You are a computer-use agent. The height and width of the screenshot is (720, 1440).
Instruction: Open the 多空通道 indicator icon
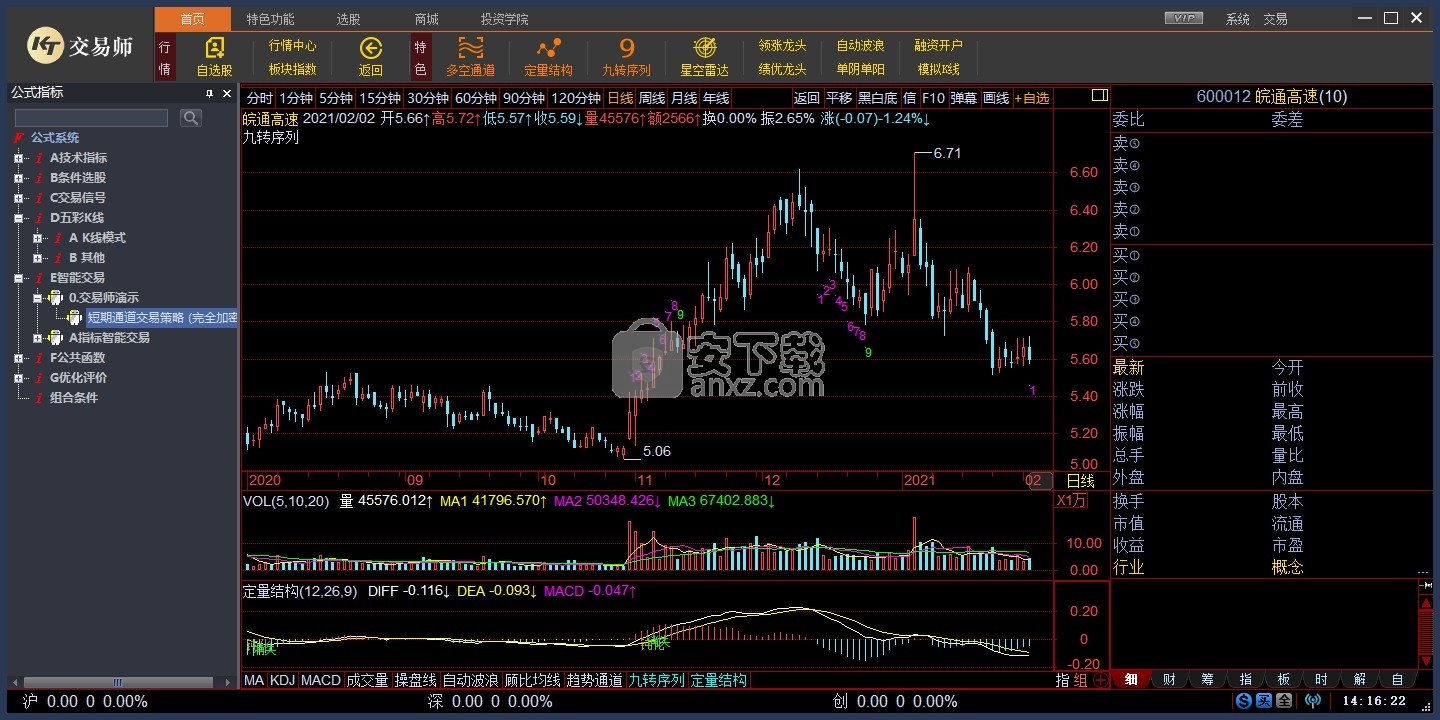[x=471, y=48]
